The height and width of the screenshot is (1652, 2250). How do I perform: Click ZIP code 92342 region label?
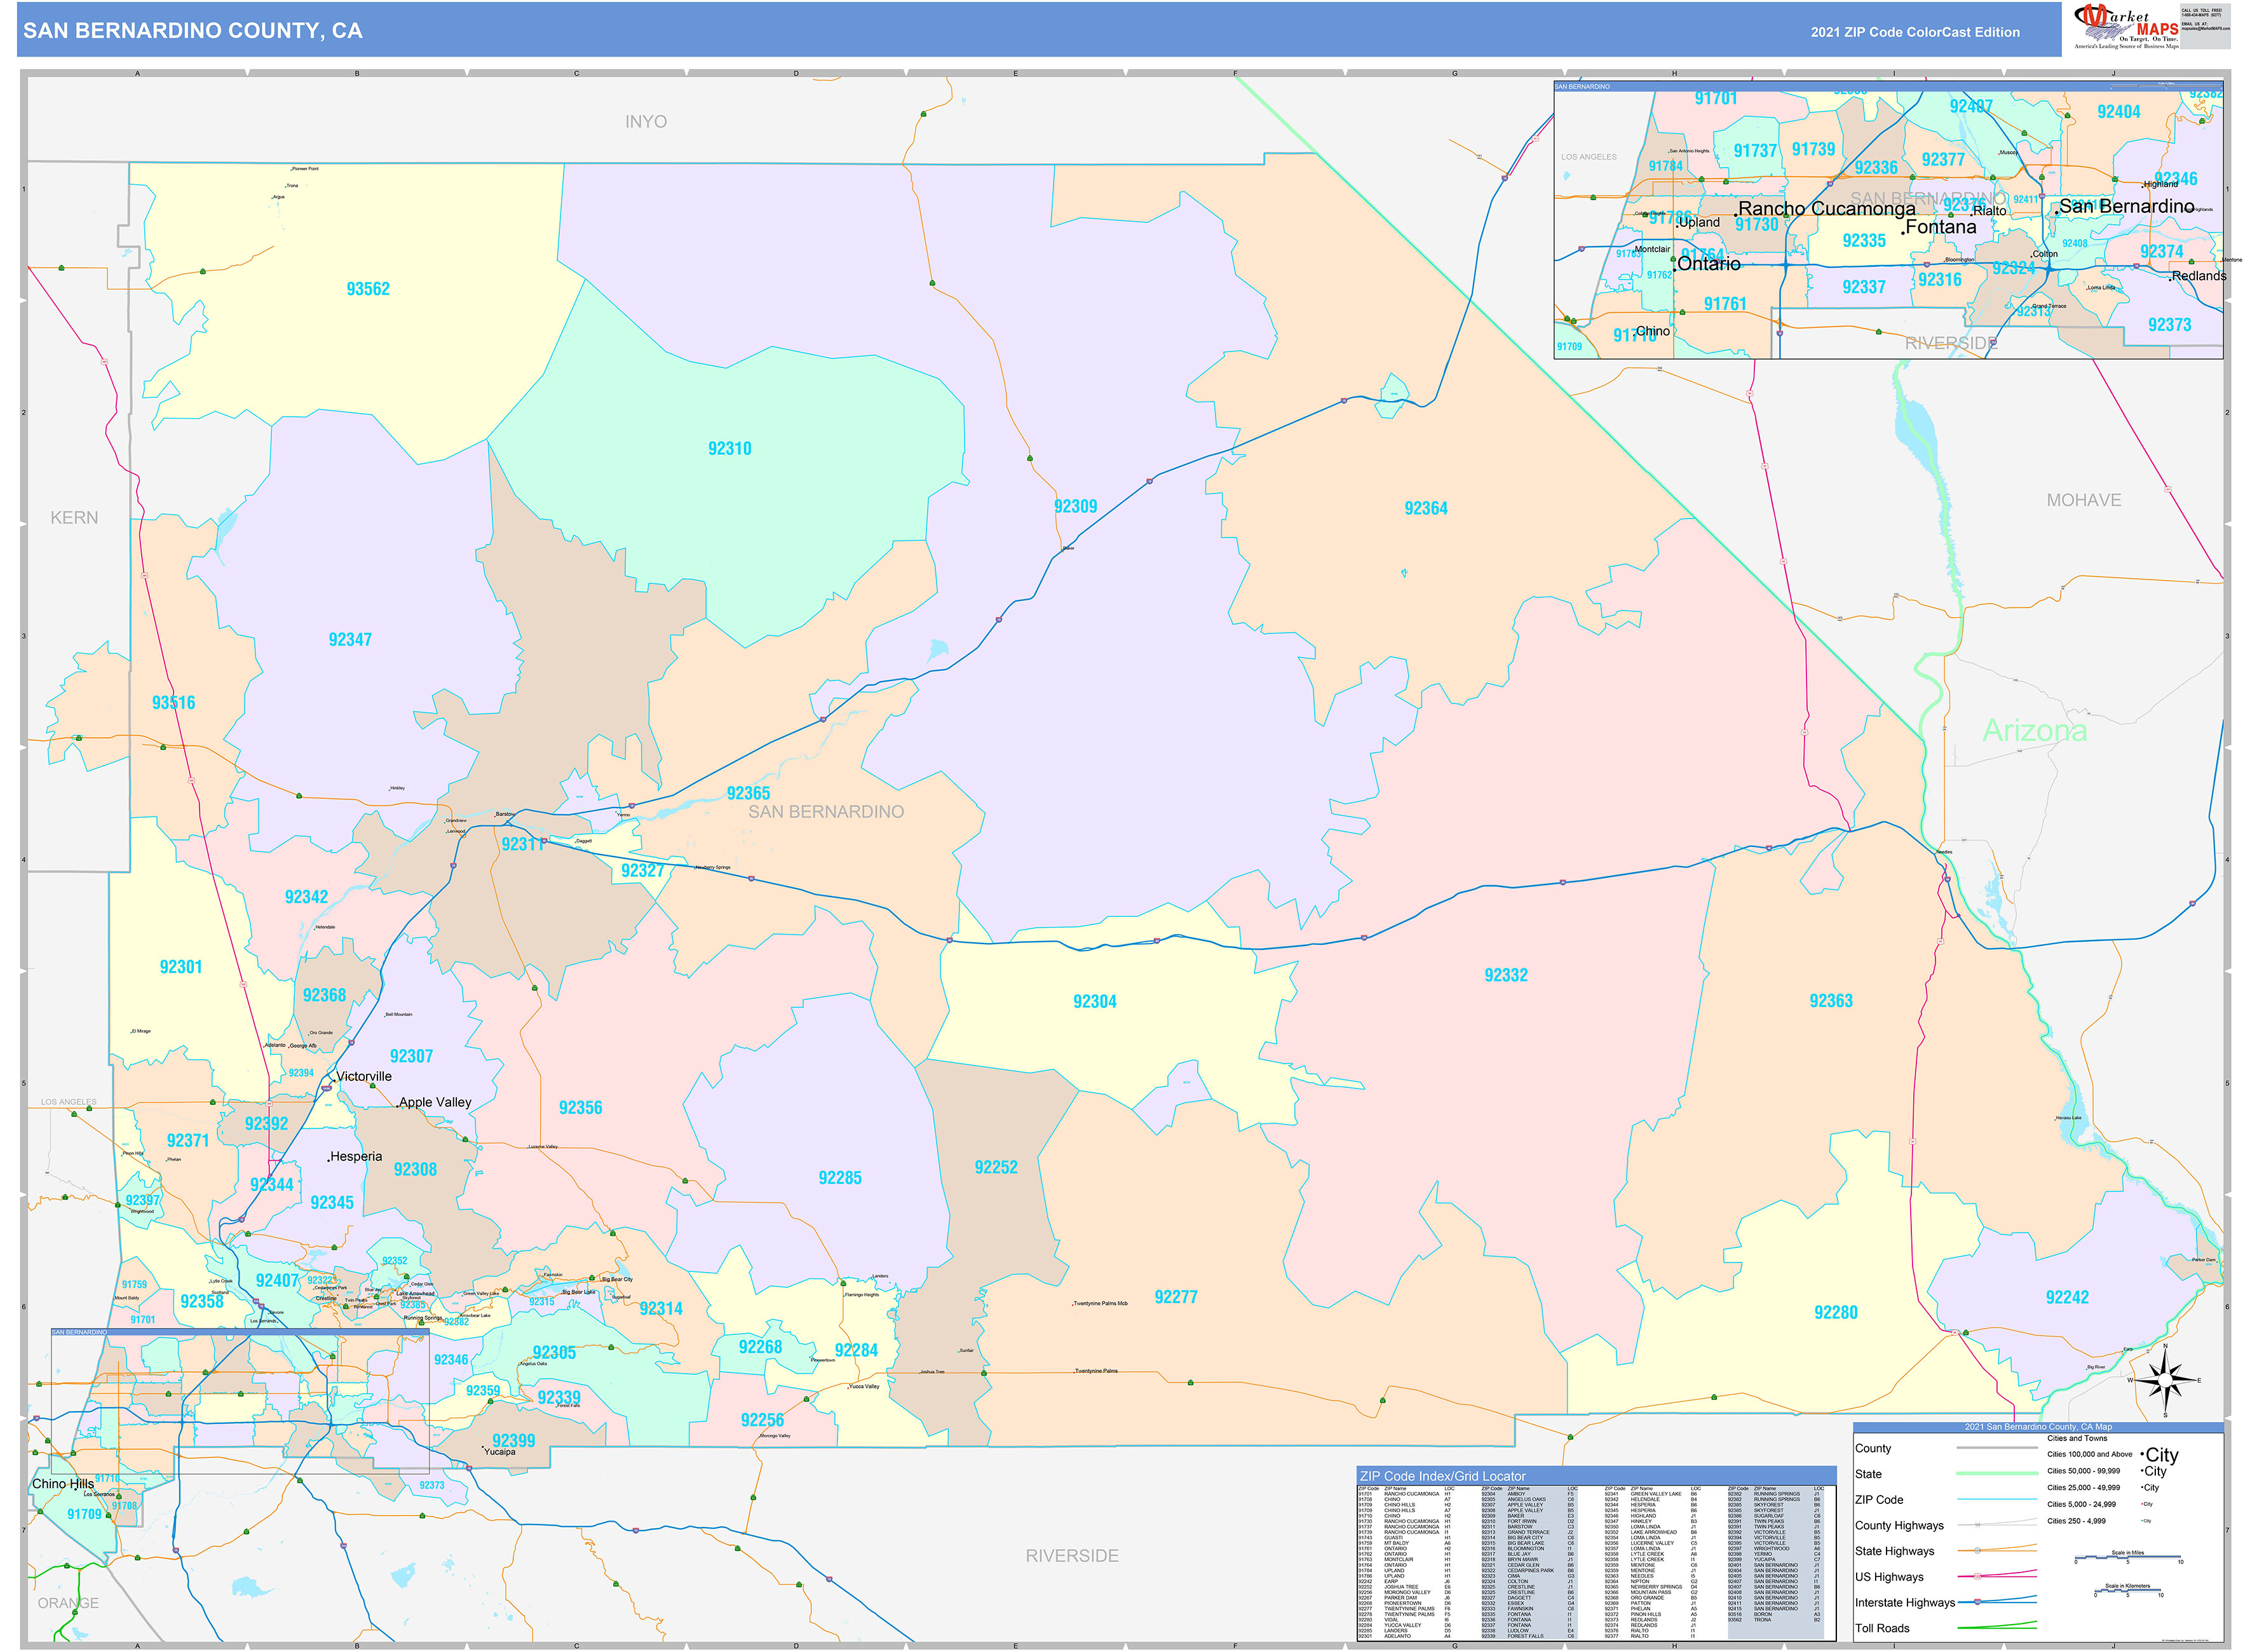(x=306, y=897)
